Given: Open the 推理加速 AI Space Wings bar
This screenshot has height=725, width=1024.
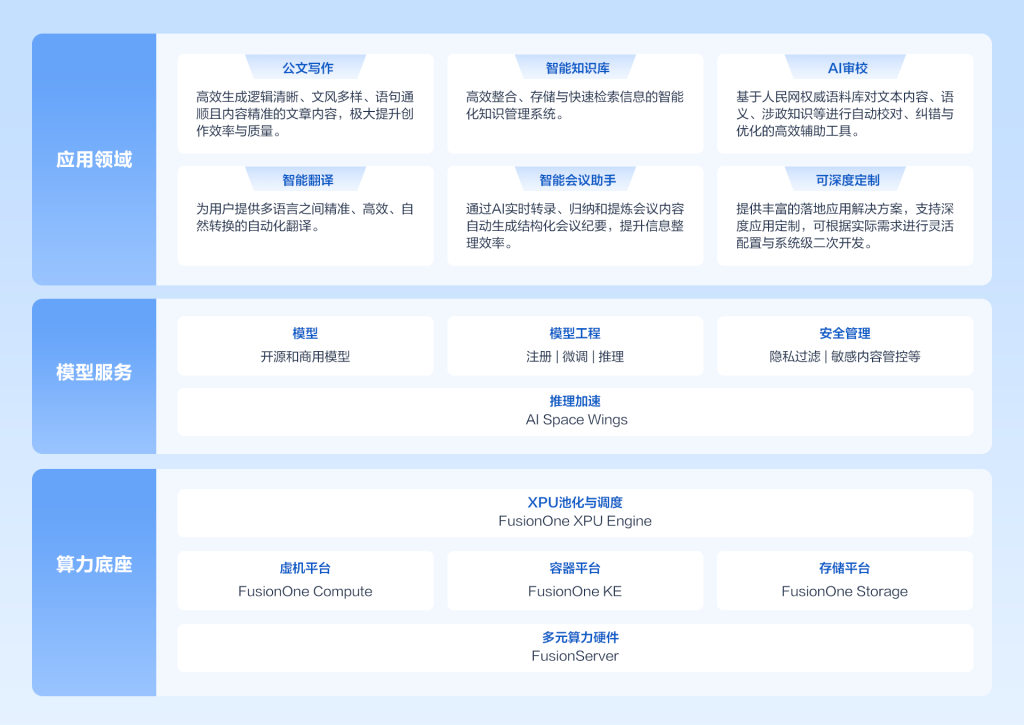Looking at the screenshot, I should tap(575, 411).
